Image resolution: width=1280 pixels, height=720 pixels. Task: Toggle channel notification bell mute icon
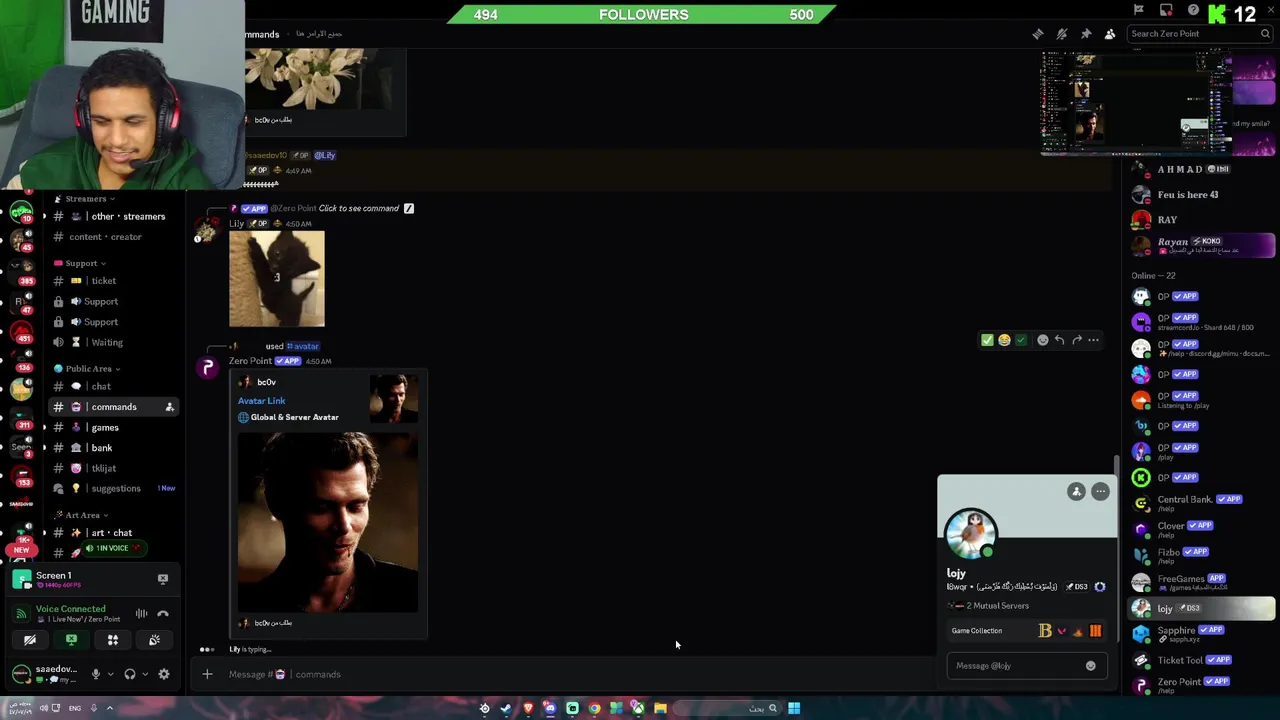coord(1062,34)
